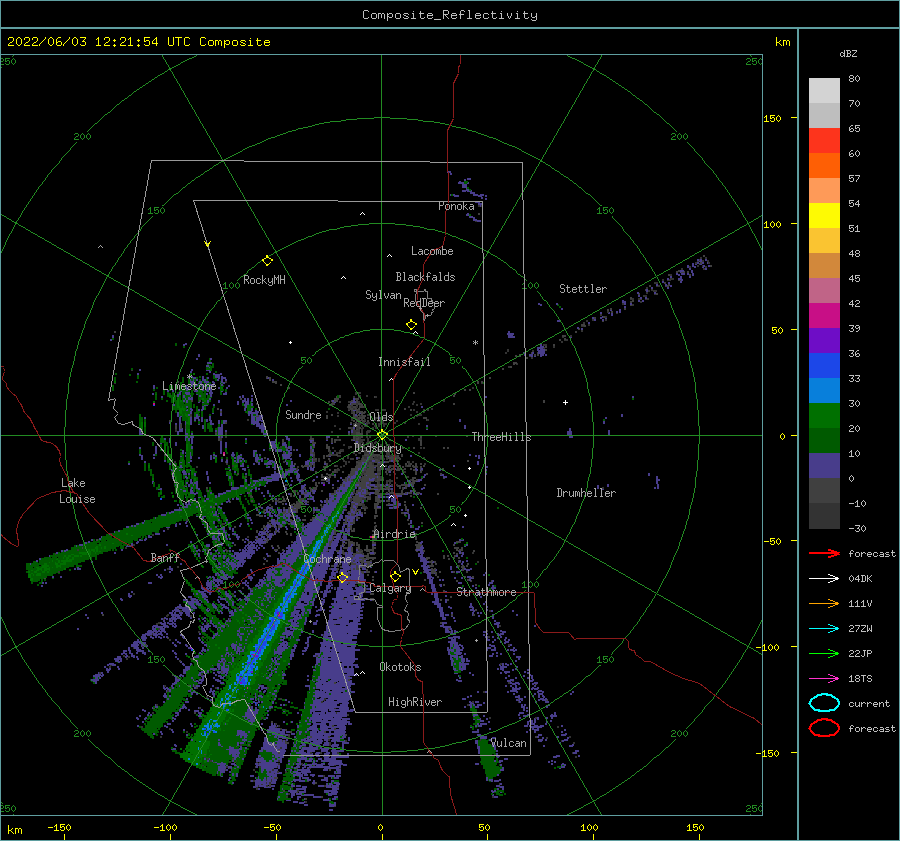Click the cyan 27ZW arrow icon

pos(824,629)
